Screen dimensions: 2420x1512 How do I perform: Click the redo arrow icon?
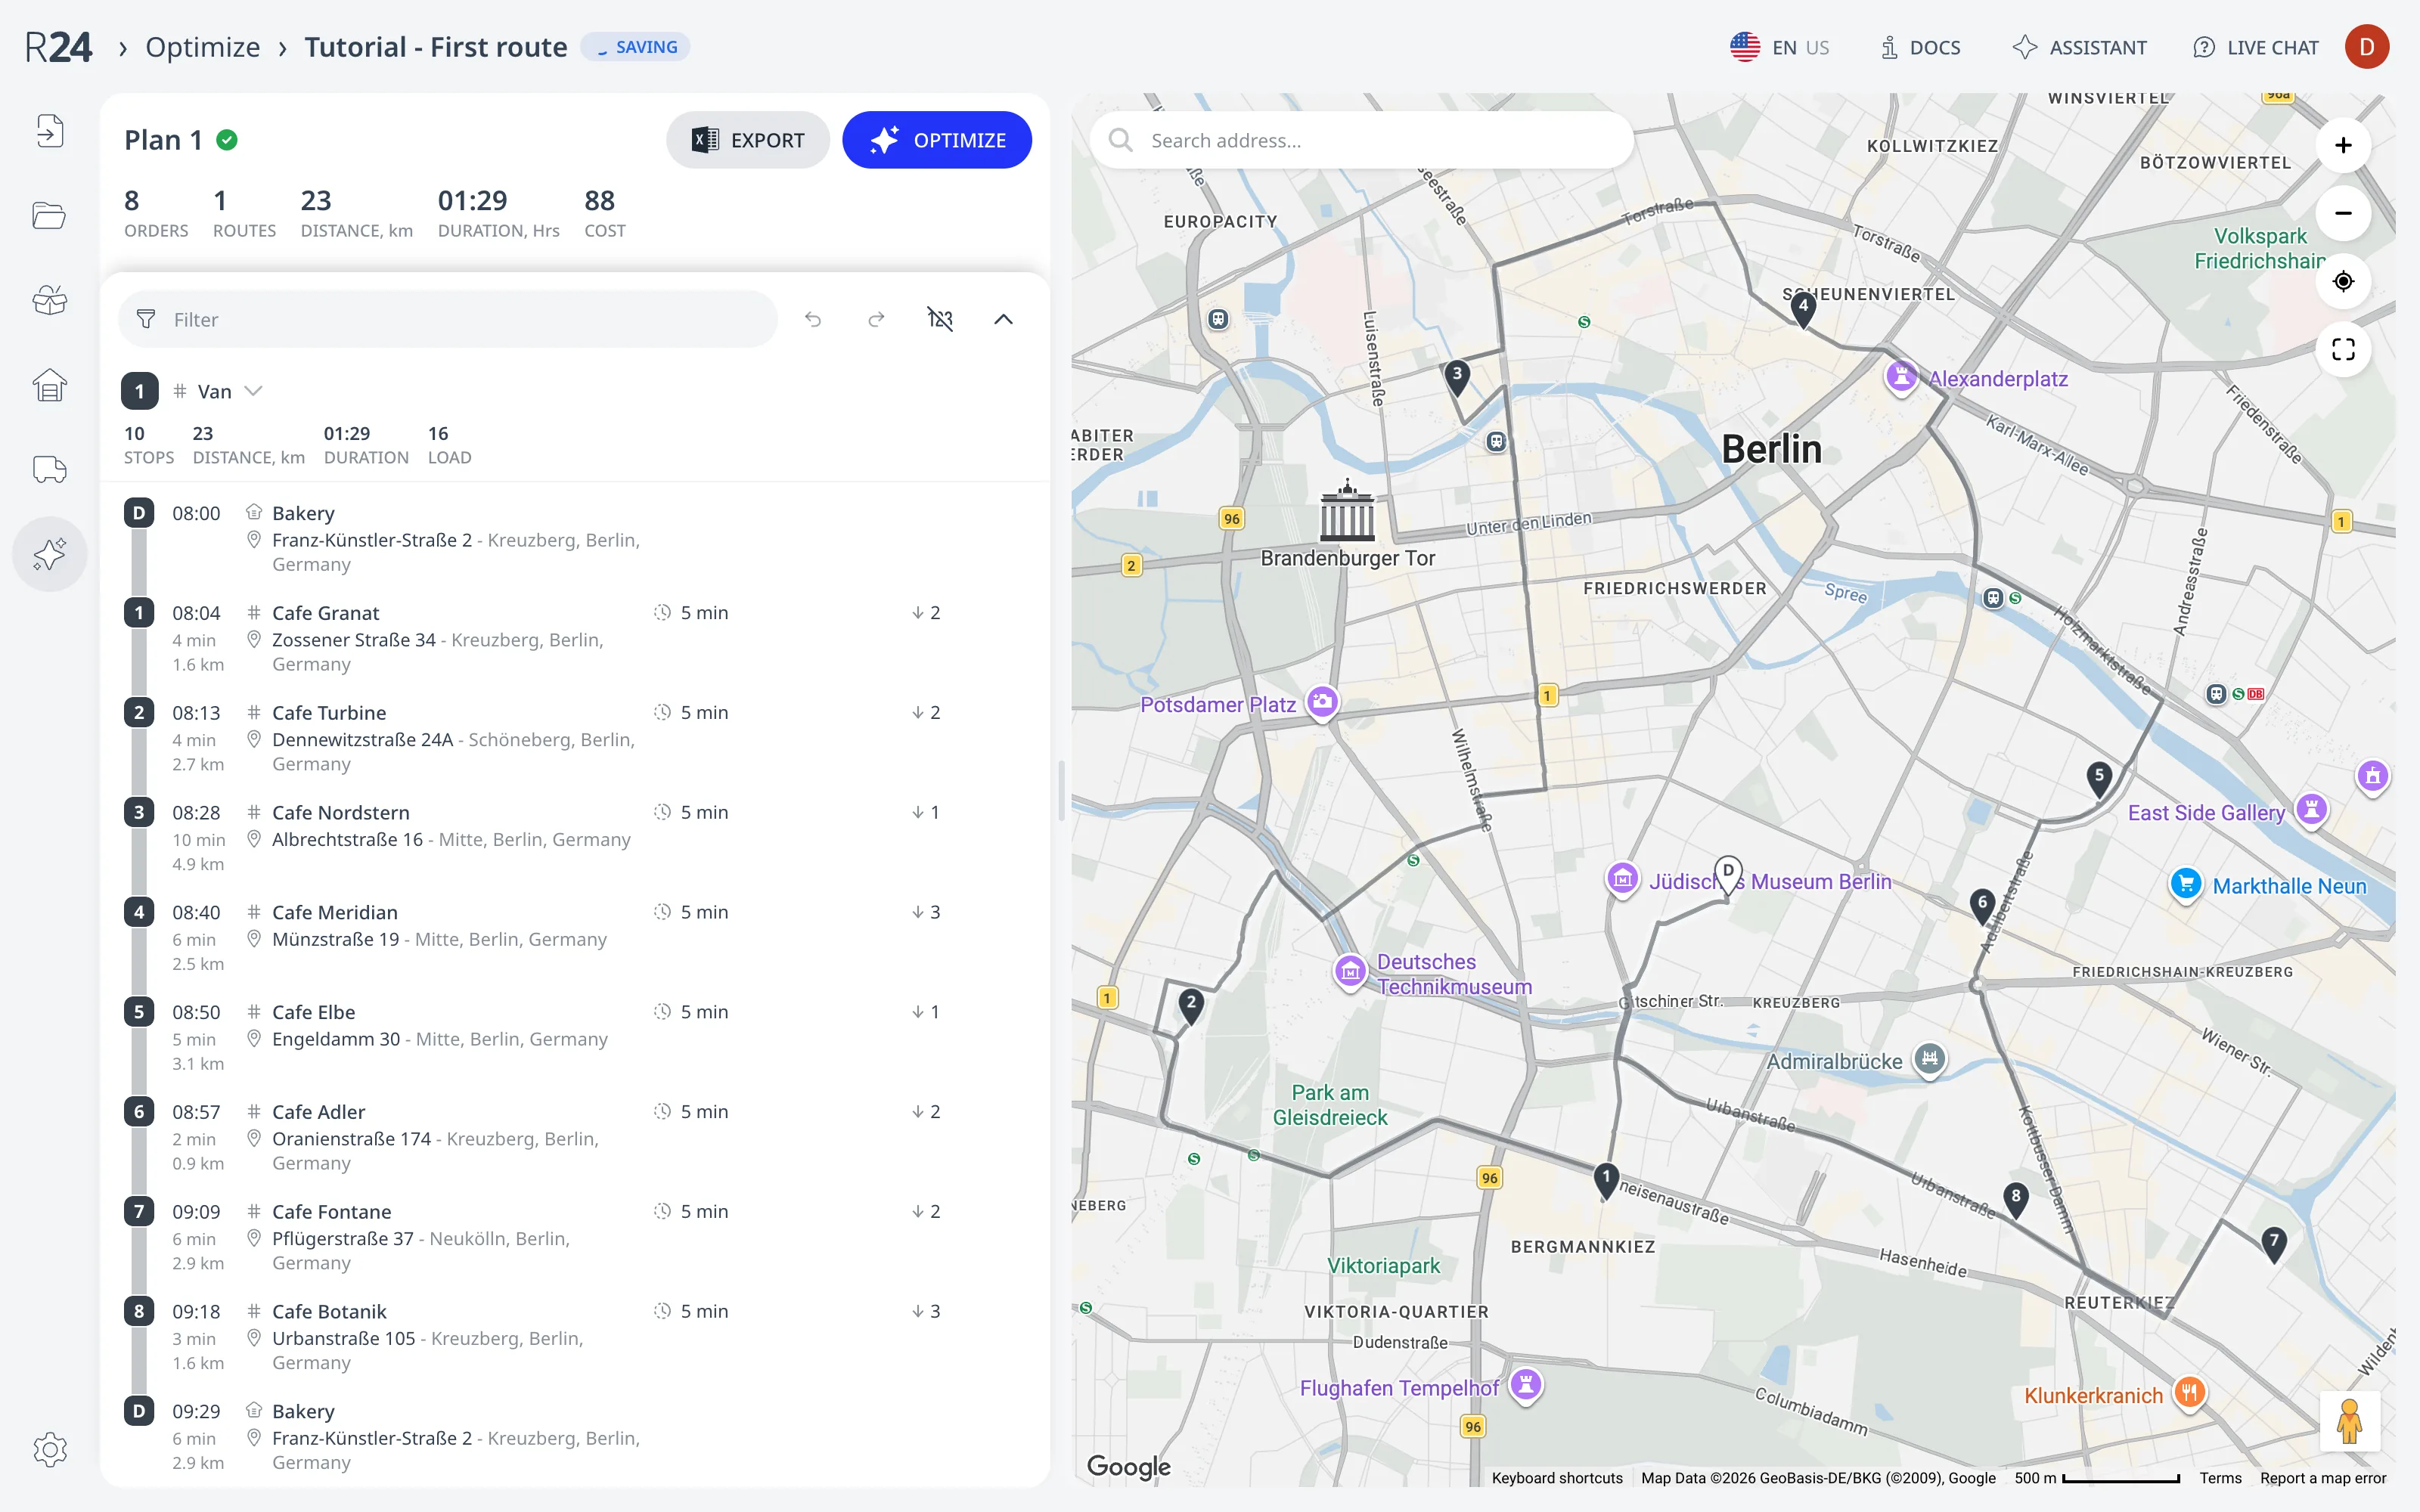(877, 319)
